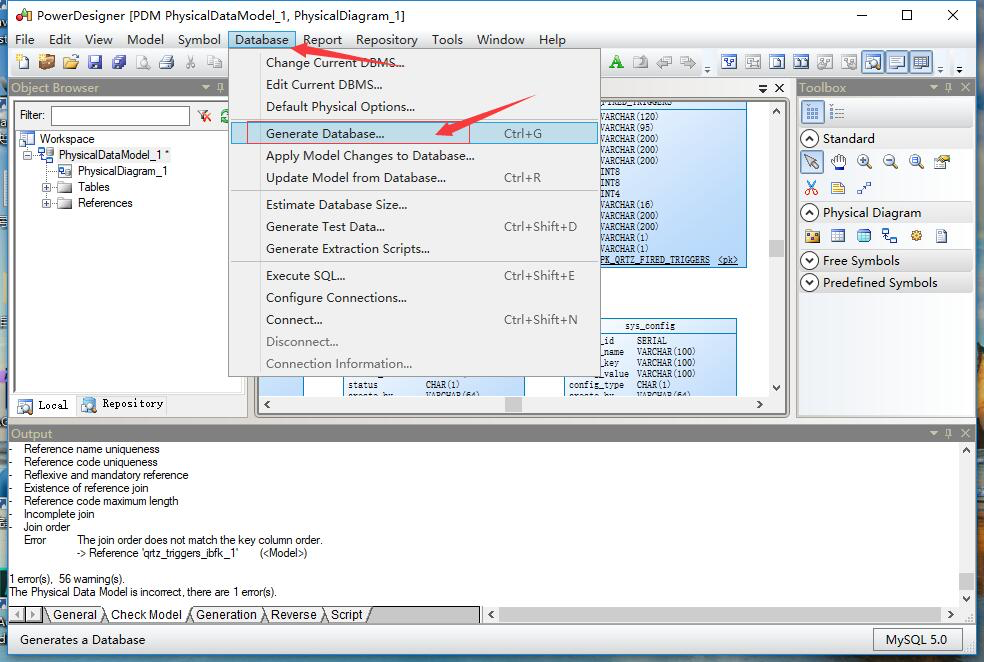Expand the Predefined Symbols section

[x=810, y=283]
